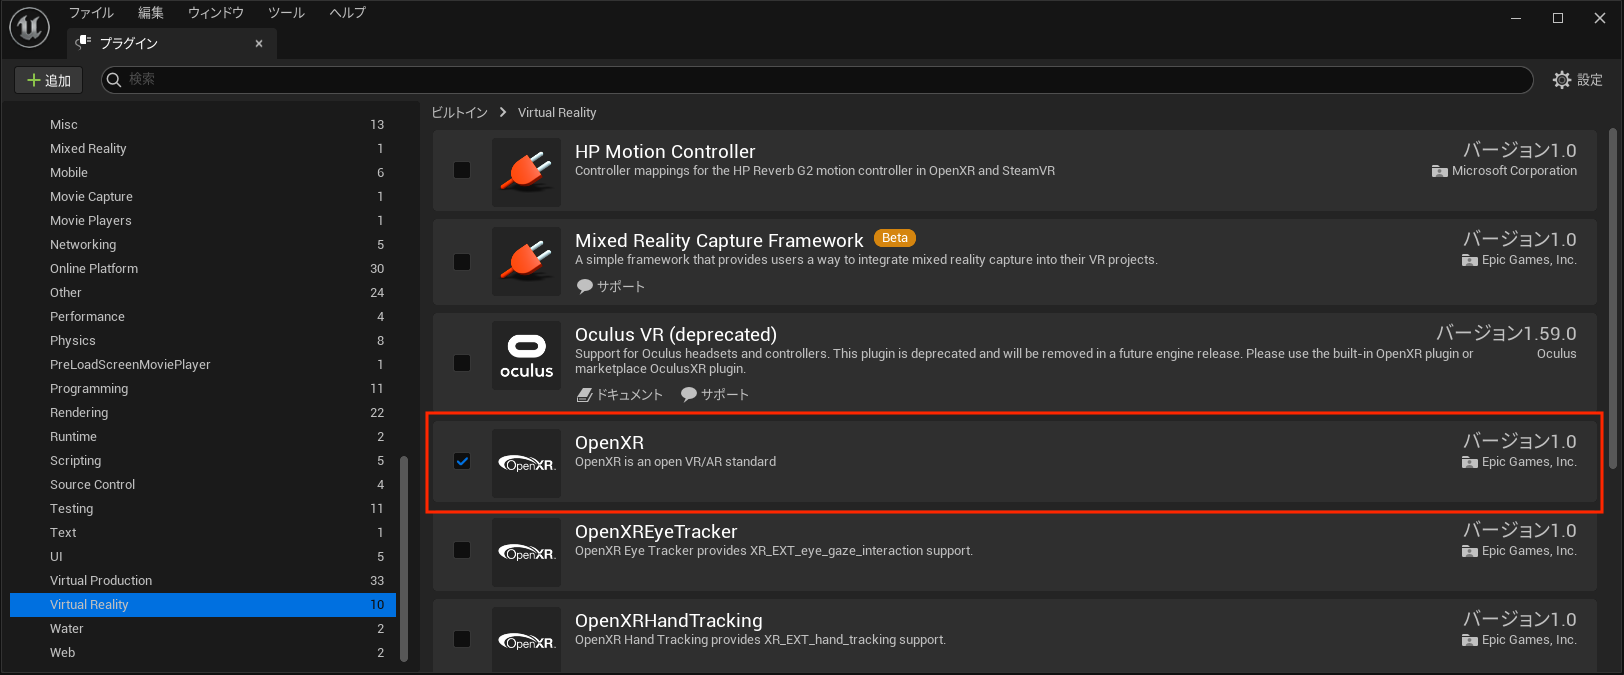Open サポート link for Mixed Reality Capture
1624x675 pixels.
pos(611,286)
